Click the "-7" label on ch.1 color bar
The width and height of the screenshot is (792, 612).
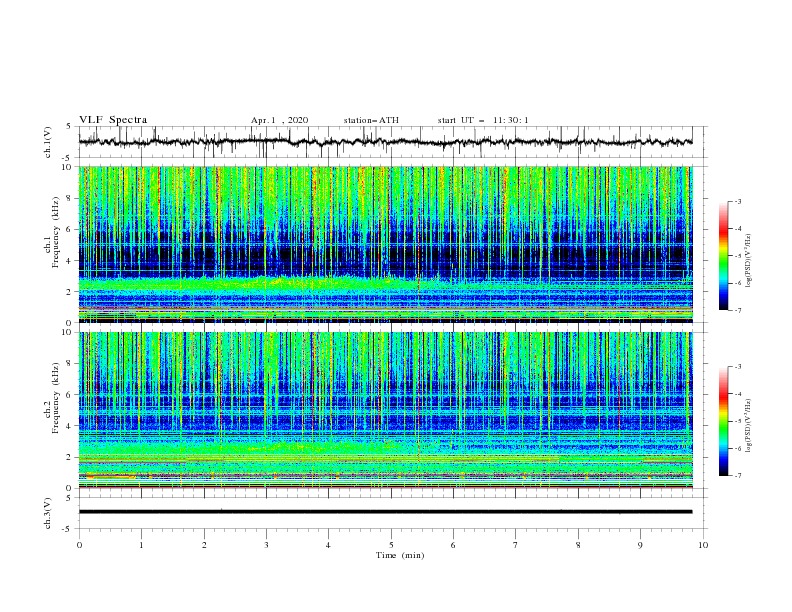(x=738, y=310)
